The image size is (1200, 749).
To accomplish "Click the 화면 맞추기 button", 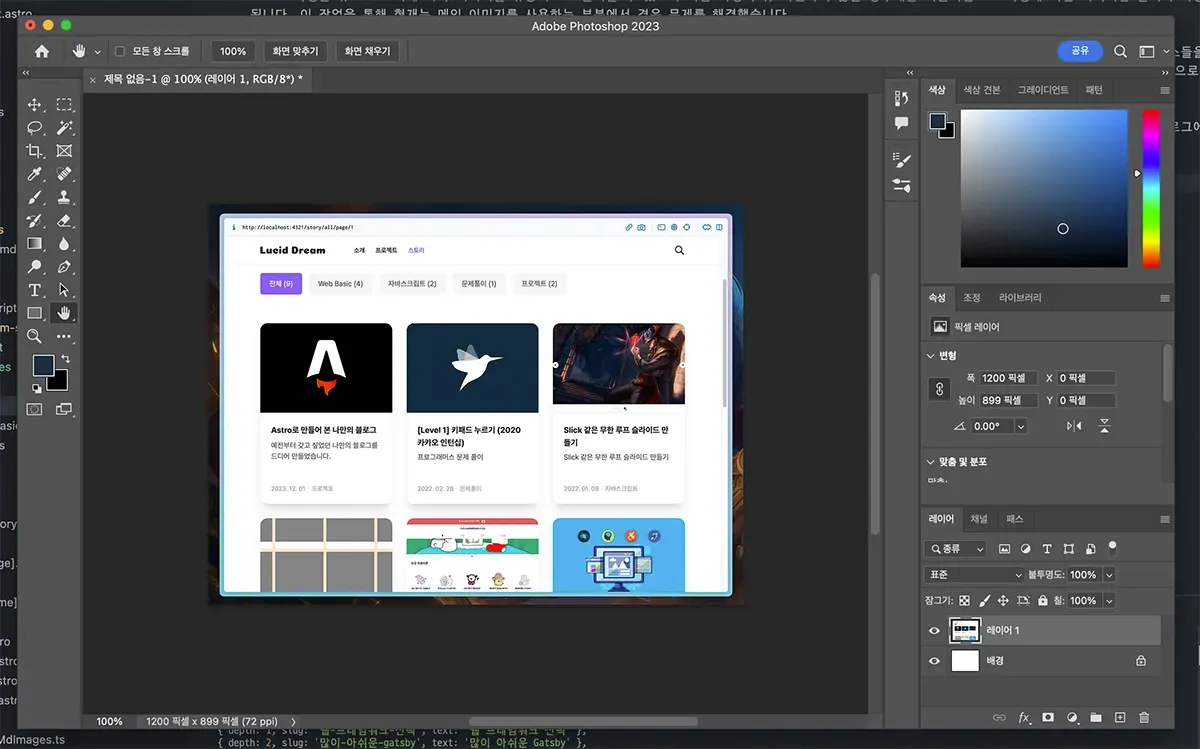I will click(x=296, y=51).
